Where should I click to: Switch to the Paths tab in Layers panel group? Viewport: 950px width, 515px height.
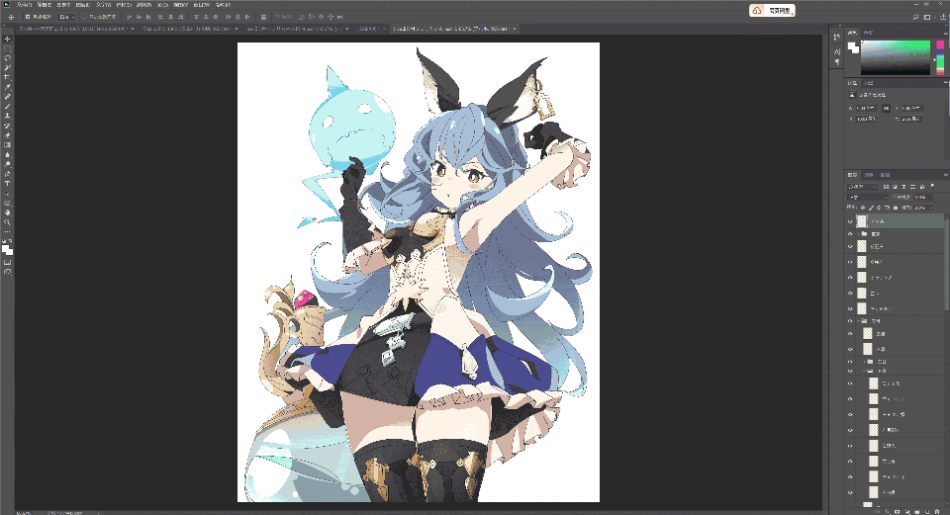pyautogui.click(x=885, y=175)
